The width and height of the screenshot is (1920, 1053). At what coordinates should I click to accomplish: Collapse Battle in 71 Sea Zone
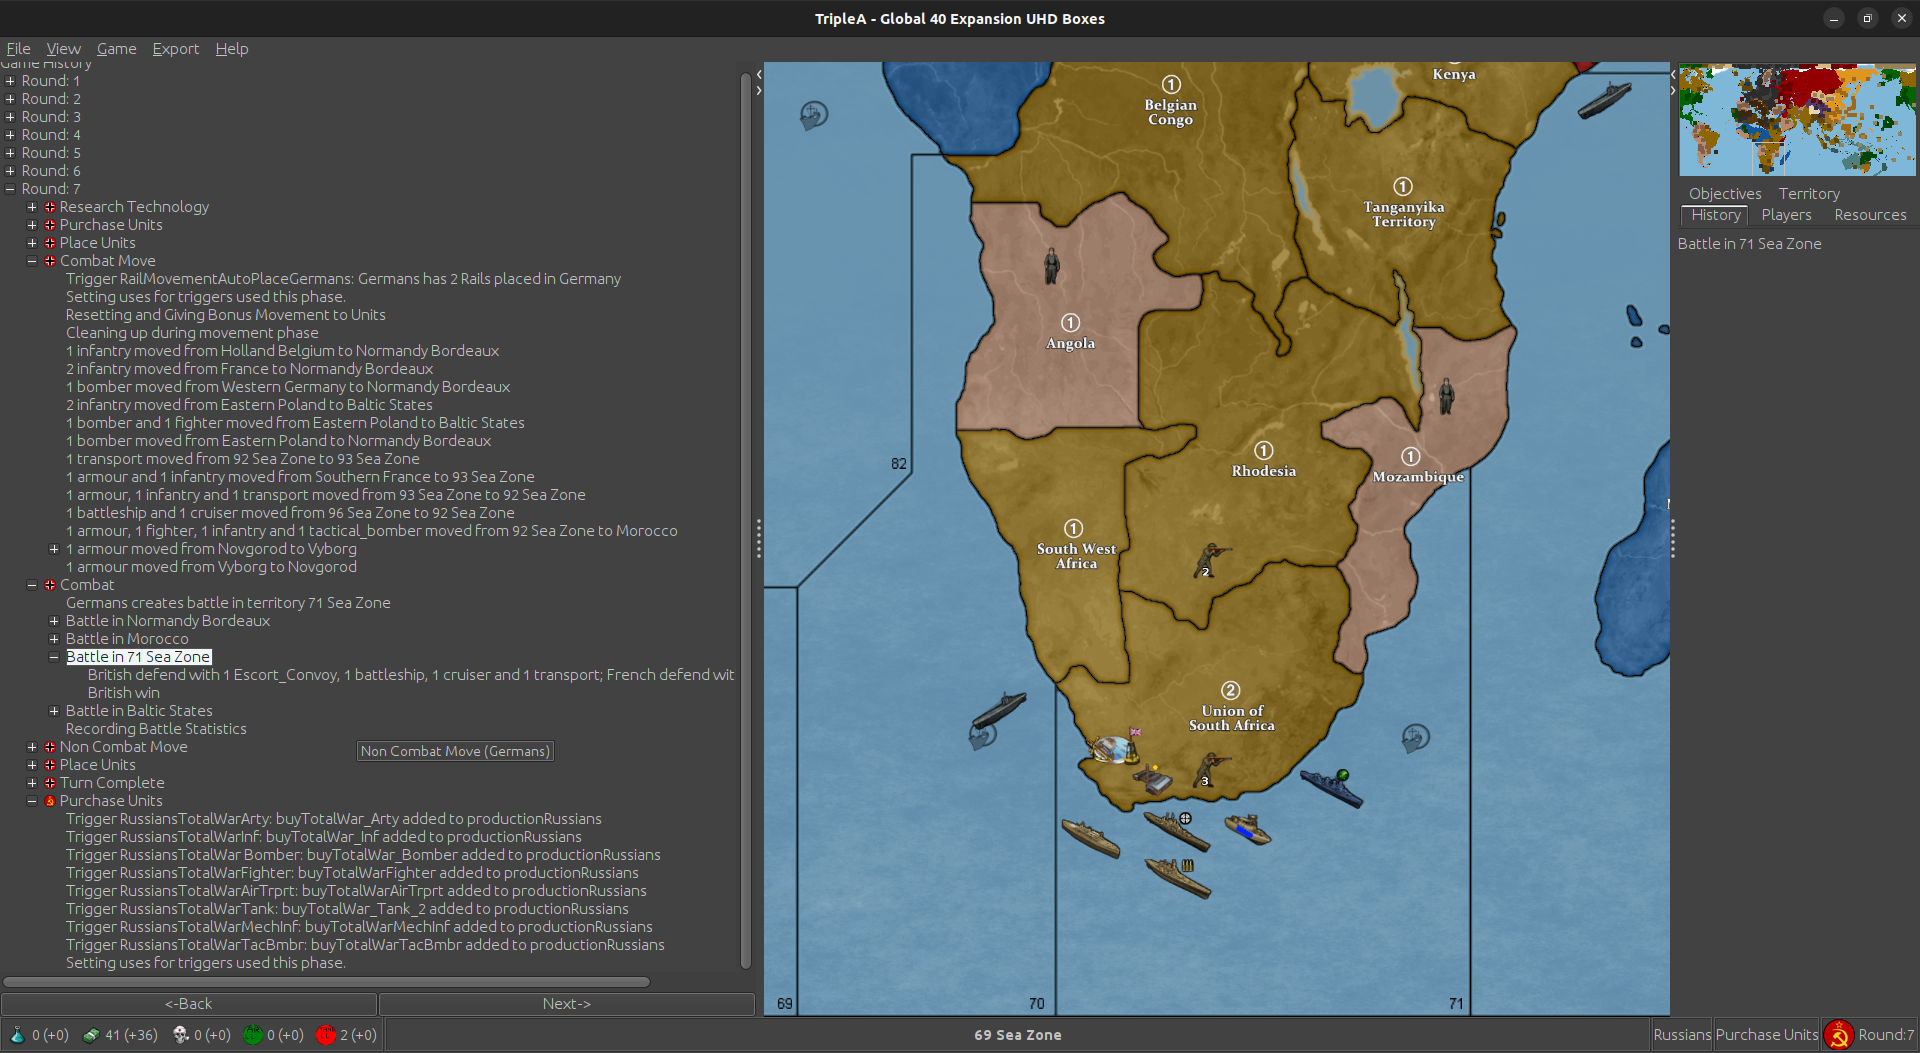tap(54, 657)
